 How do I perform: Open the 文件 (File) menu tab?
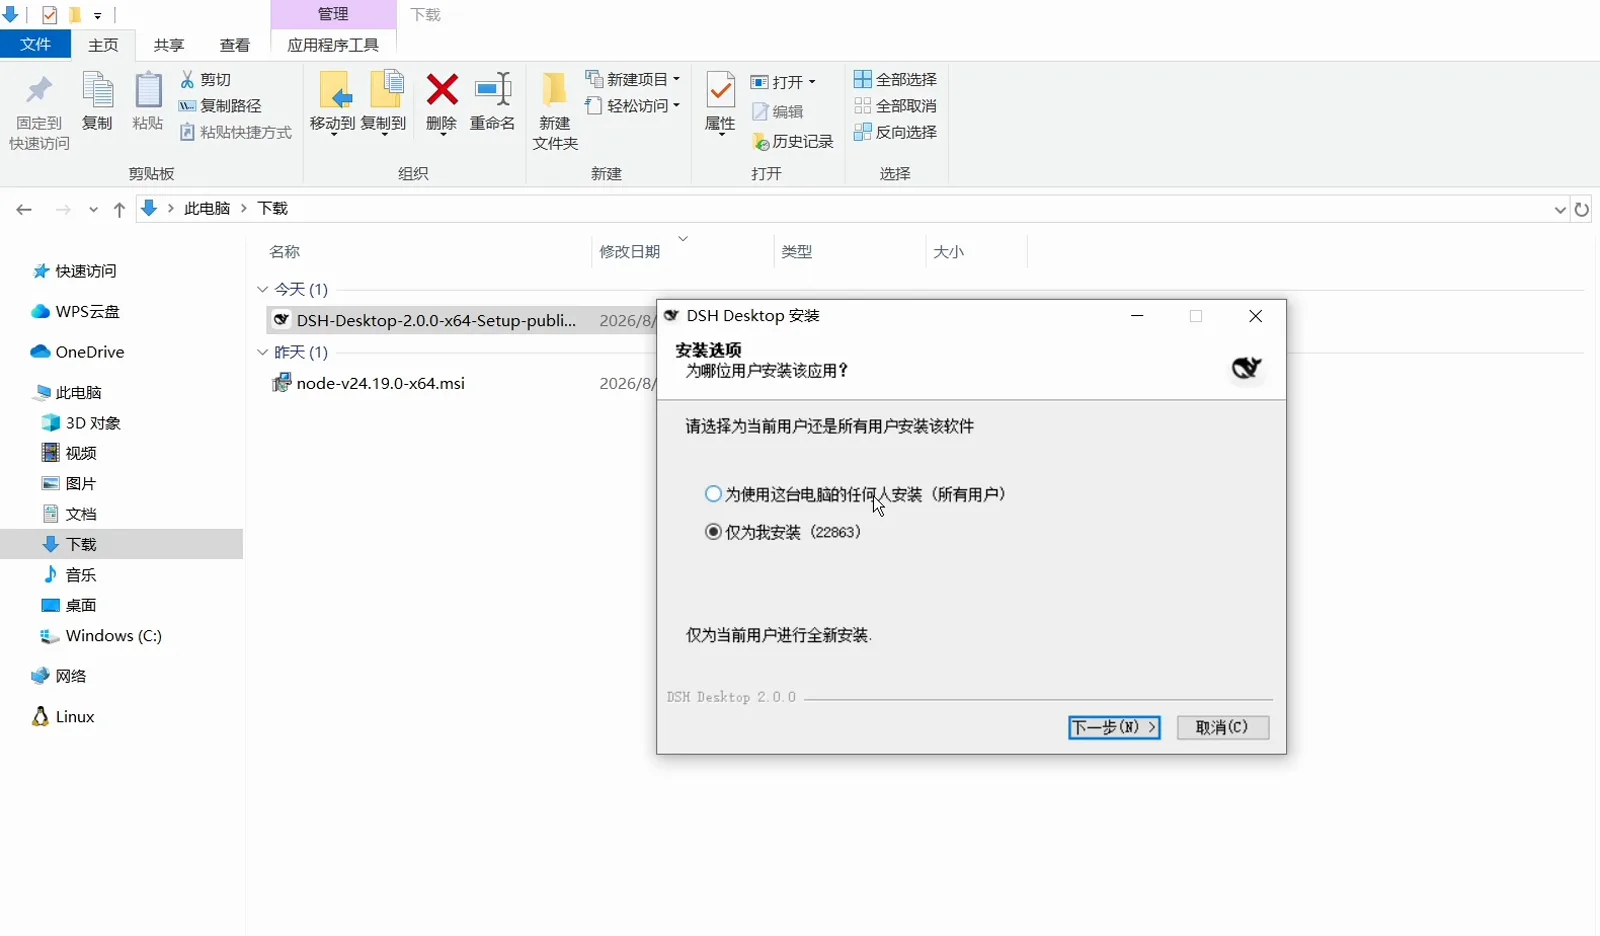click(x=35, y=44)
